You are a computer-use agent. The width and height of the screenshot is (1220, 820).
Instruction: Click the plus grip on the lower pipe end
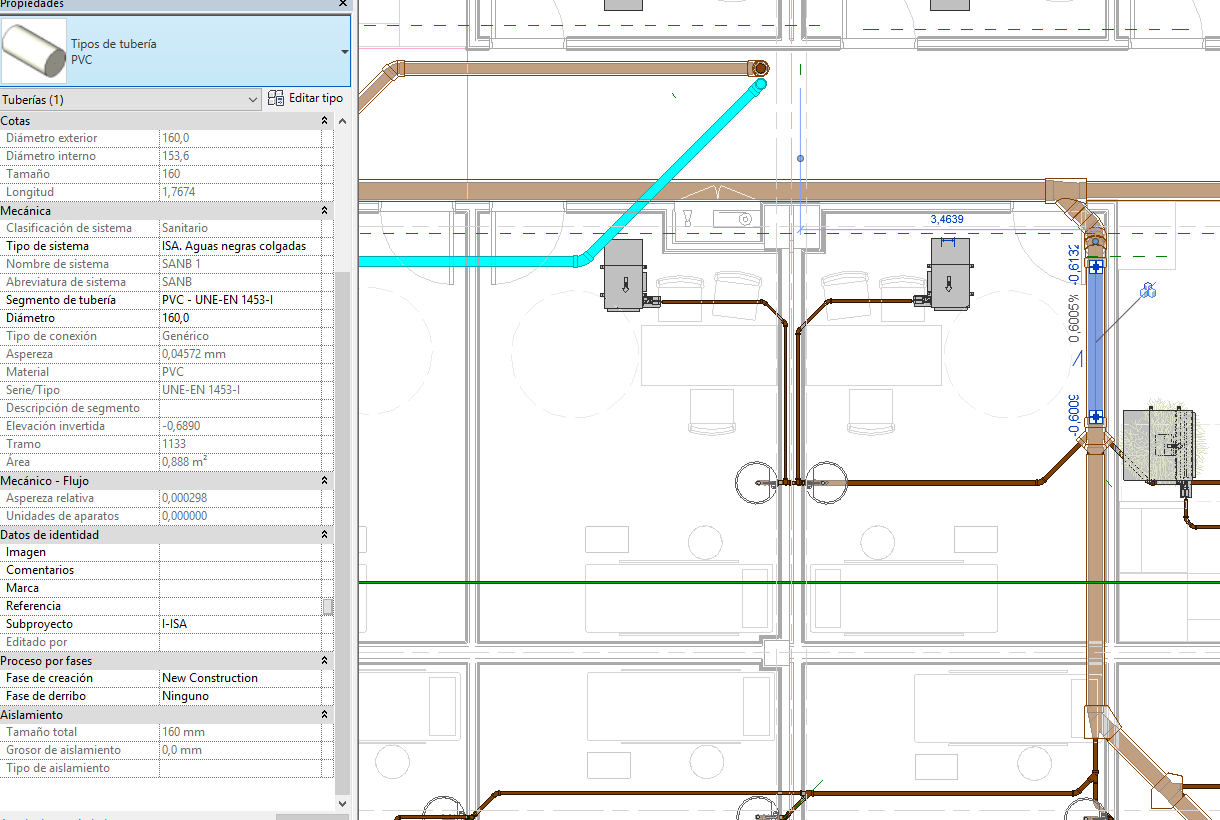tap(1096, 419)
